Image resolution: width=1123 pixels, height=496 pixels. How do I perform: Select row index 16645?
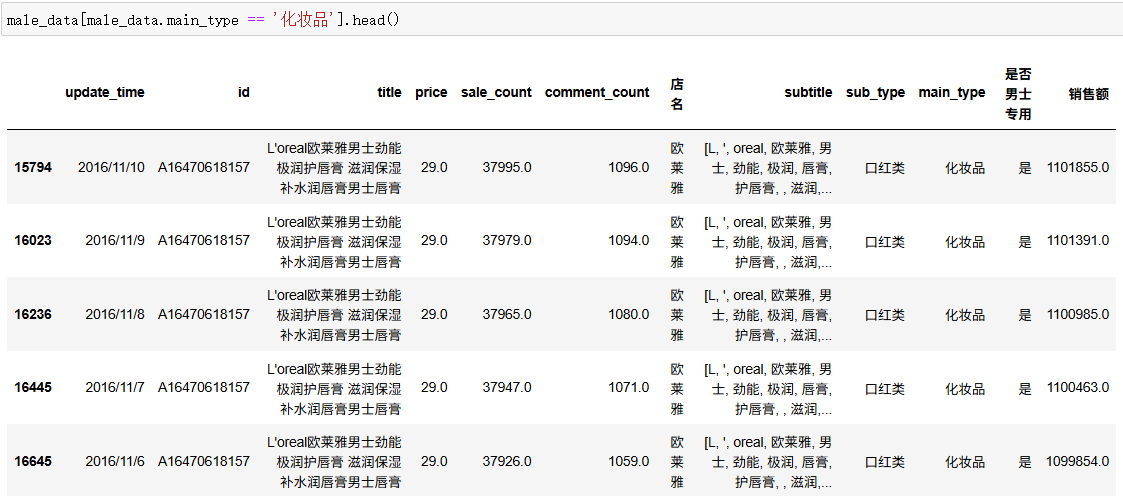point(33,462)
